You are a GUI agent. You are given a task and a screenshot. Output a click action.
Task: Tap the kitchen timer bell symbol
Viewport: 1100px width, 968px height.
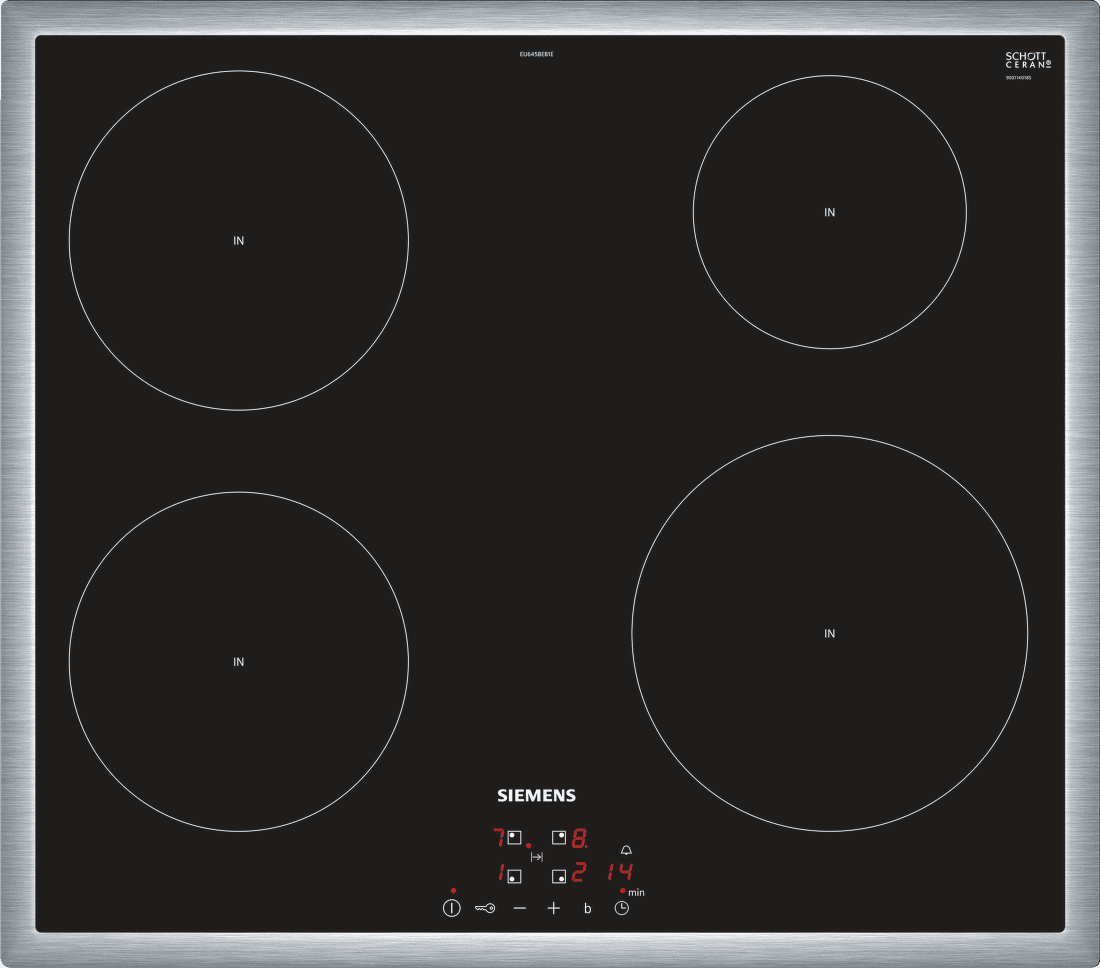(x=626, y=850)
